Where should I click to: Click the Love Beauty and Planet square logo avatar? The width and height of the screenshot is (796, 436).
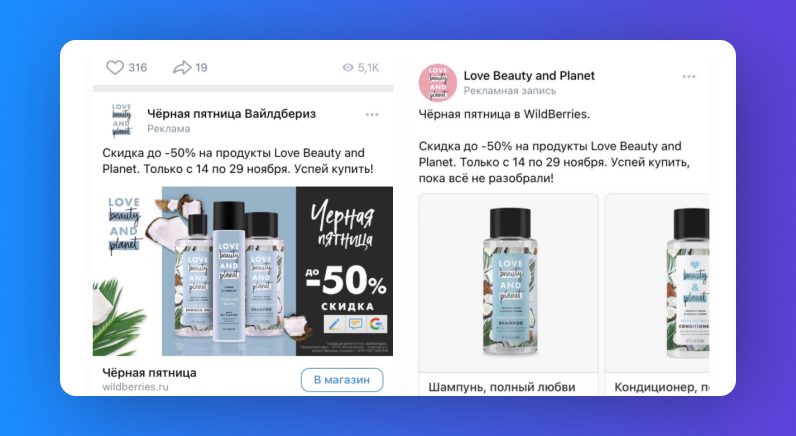tap(121, 120)
